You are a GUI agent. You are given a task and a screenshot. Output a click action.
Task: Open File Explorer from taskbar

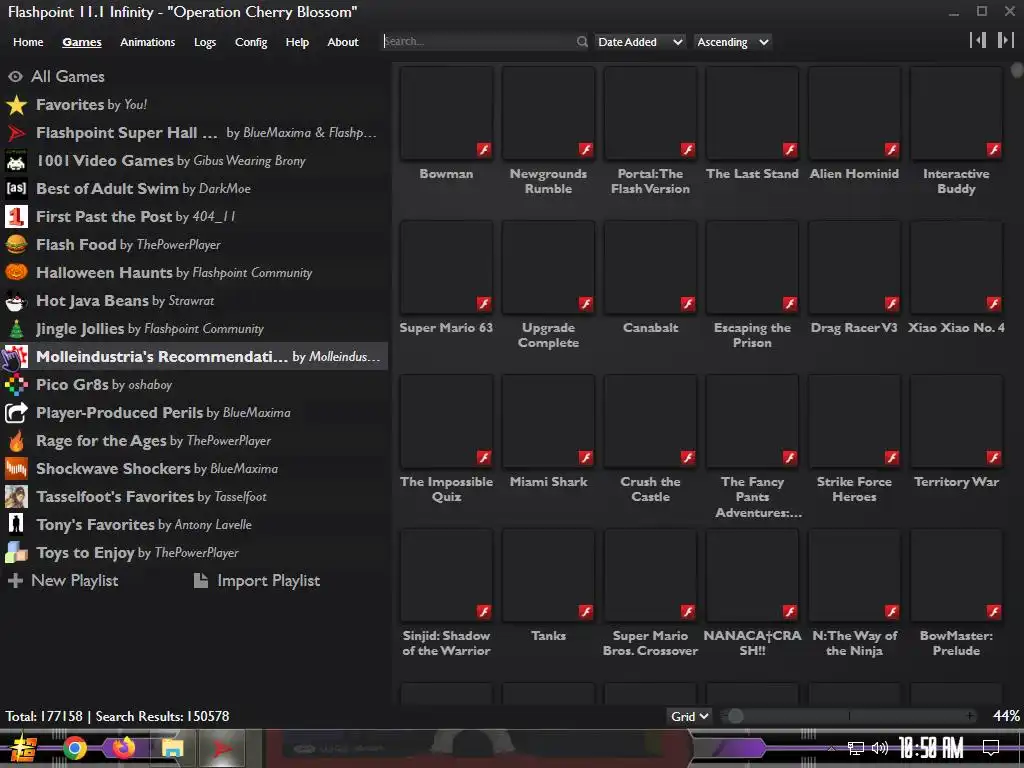point(172,748)
